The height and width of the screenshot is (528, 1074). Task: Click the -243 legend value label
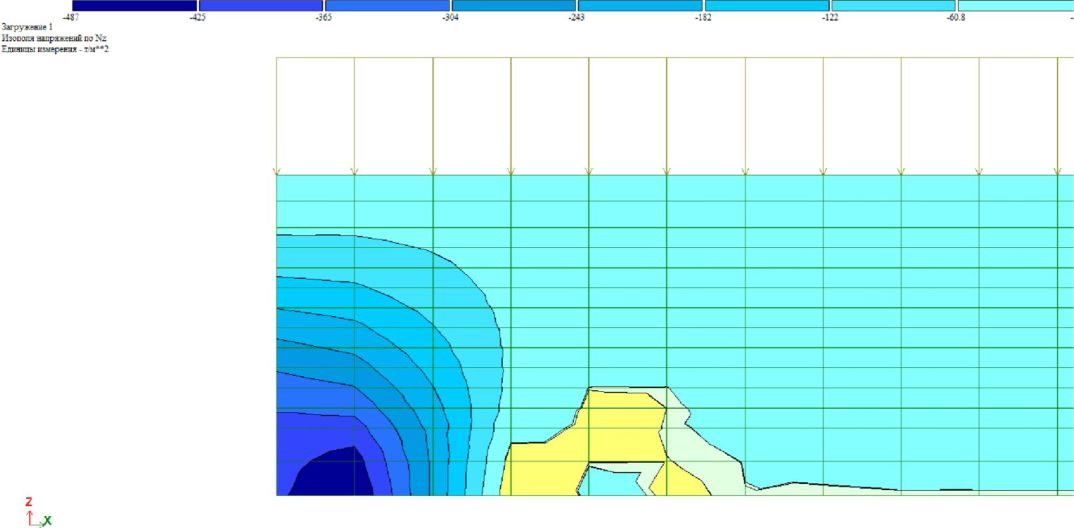pyautogui.click(x=576, y=17)
